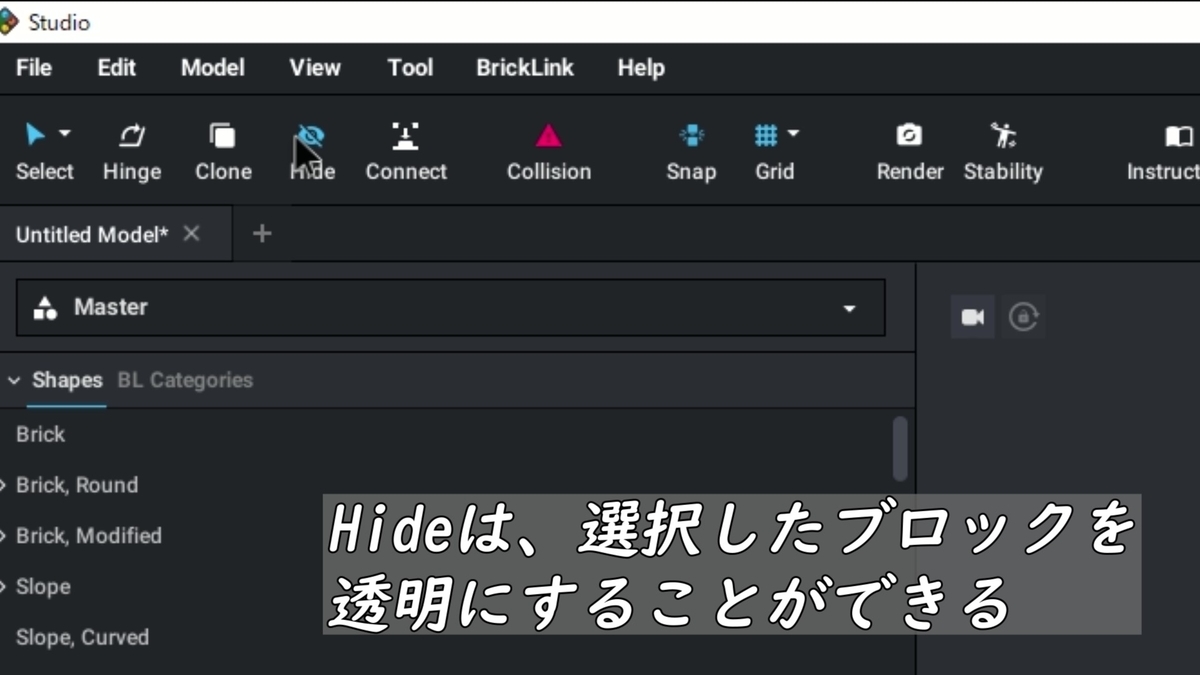Open the View menu

pyautogui.click(x=315, y=68)
